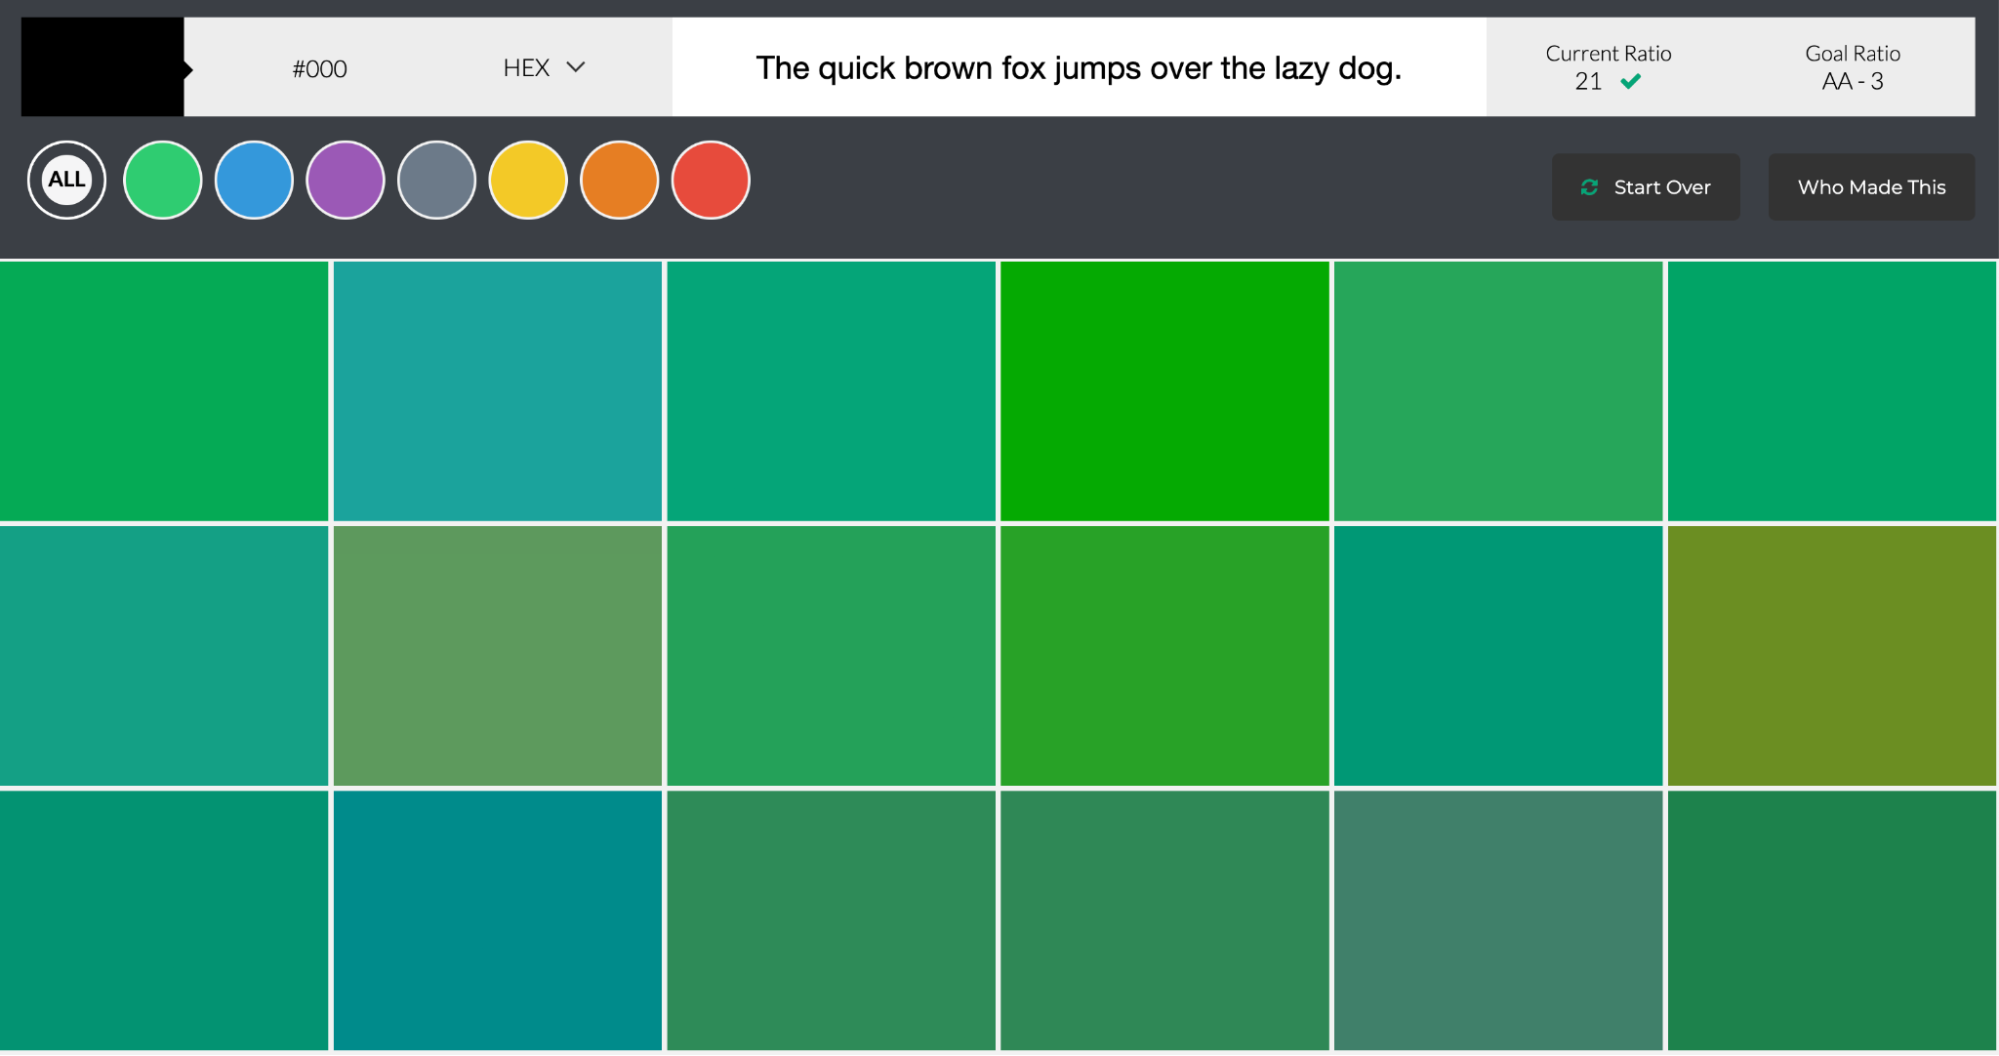The width and height of the screenshot is (1999, 1056).
Task: Click the refresh icon inside Start Over
Action: tap(1590, 187)
